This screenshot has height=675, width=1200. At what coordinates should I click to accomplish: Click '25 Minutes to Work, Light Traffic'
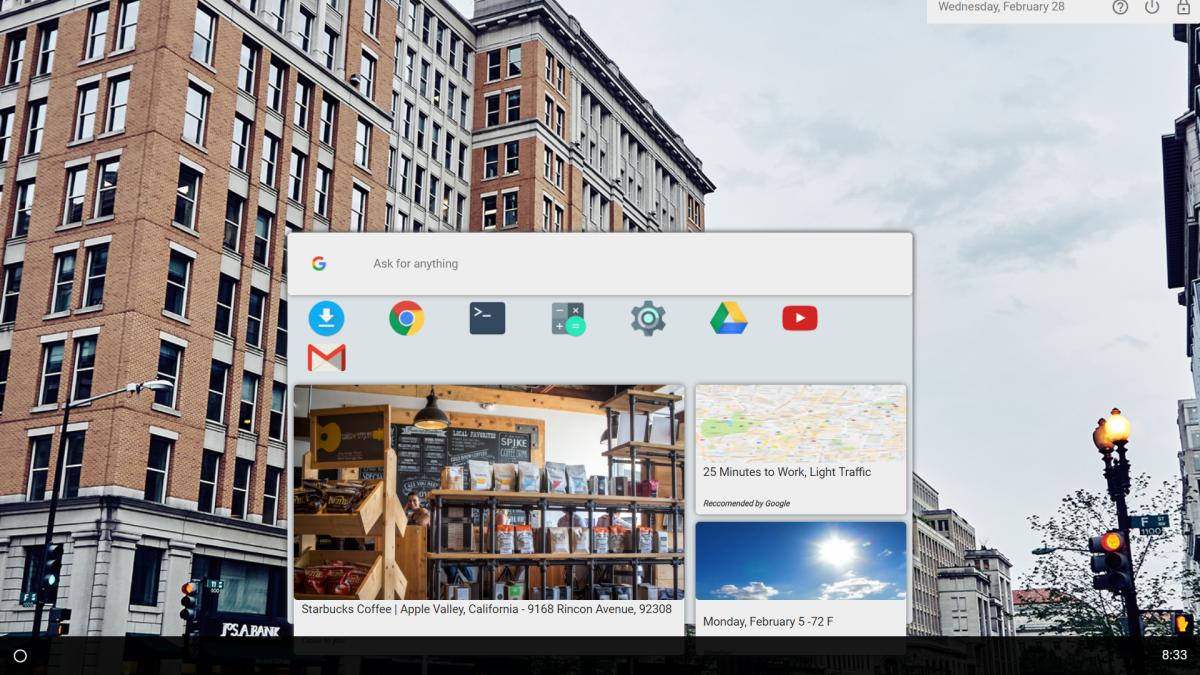(x=787, y=472)
